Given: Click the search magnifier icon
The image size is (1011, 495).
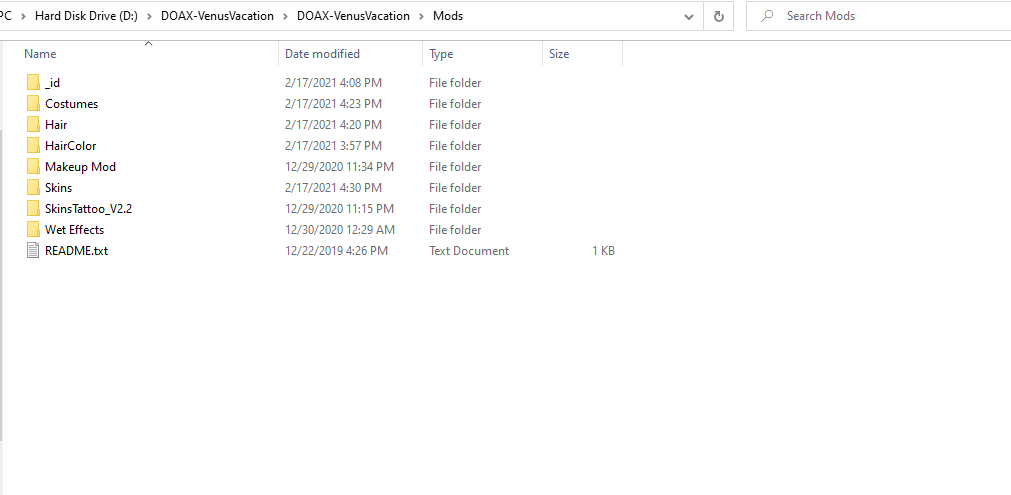Looking at the screenshot, I should click(767, 16).
